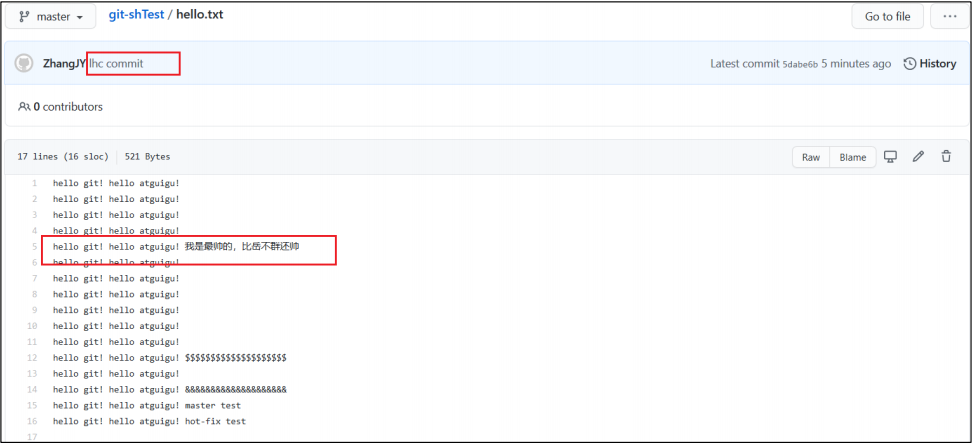Click the trash delete file icon
973x444 pixels.
click(946, 157)
